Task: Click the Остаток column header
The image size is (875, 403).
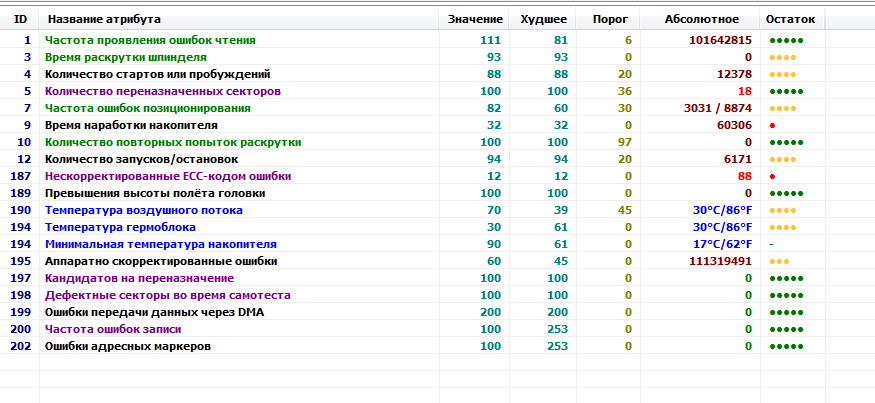Action: [790, 19]
